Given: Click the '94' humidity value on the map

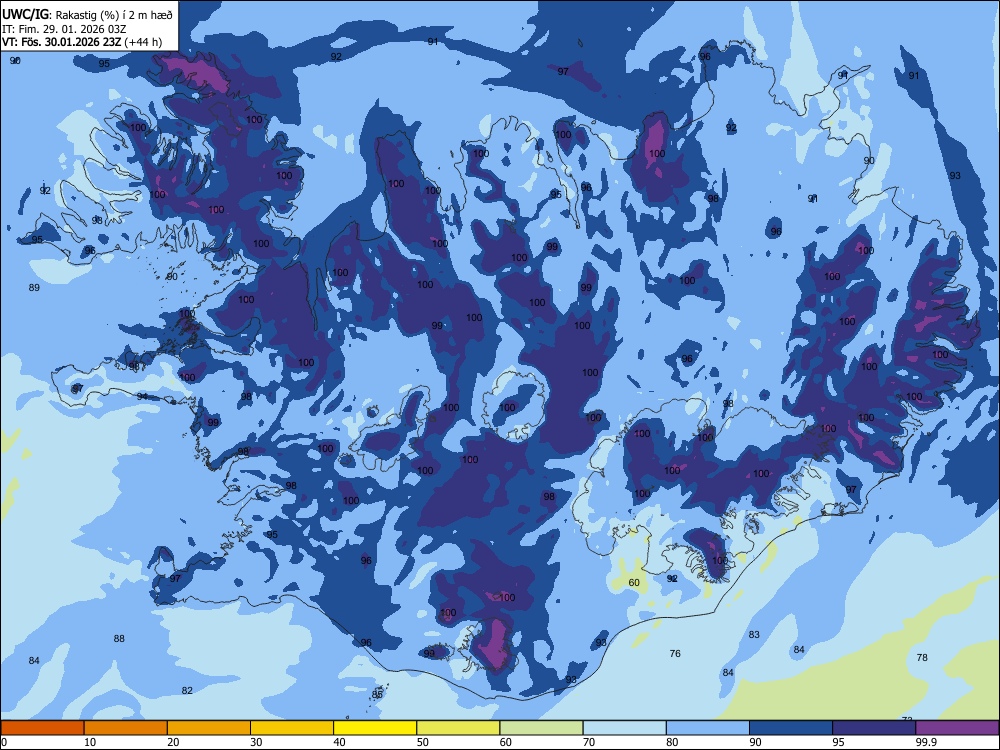Looking at the screenshot, I should [x=142, y=396].
